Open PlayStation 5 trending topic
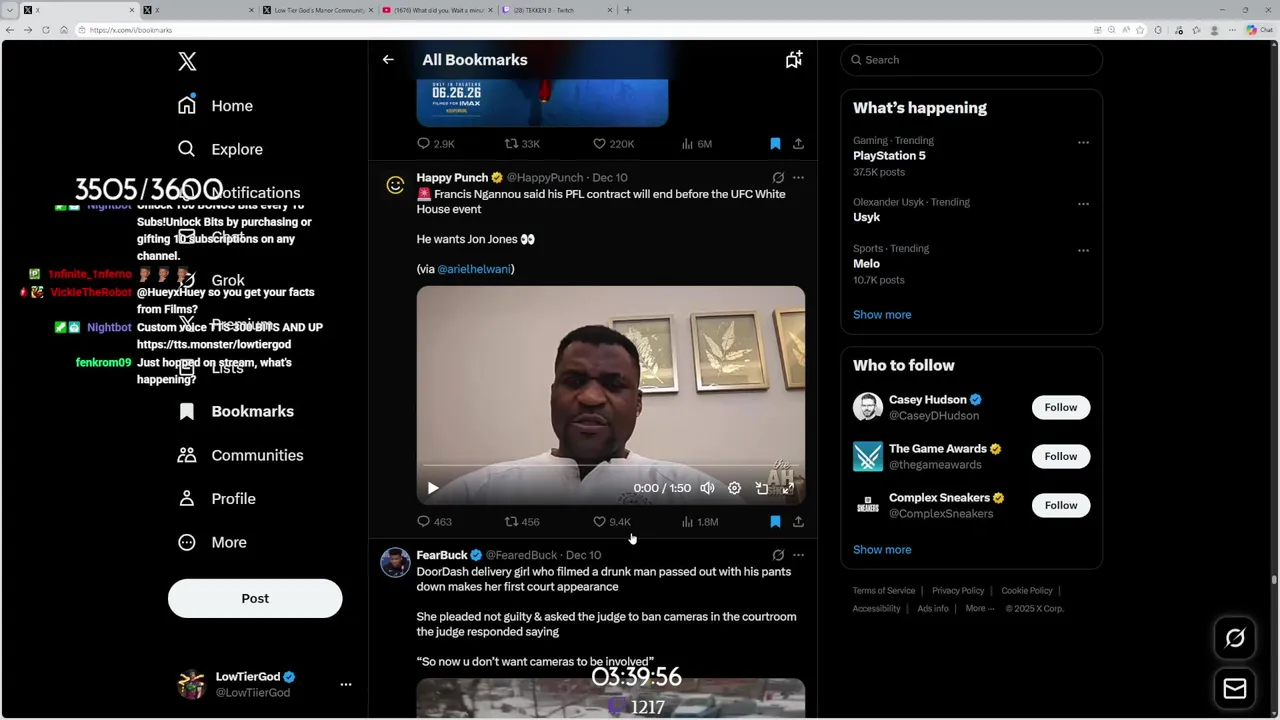Image resolution: width=1280 pixels, height=720 pixels. click(x=889, y=156)
